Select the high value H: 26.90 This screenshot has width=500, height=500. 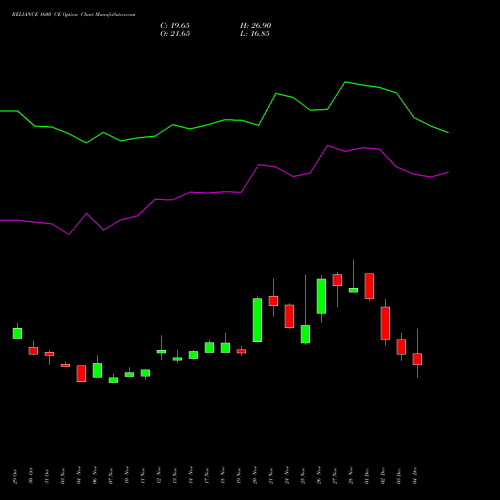click(256, 26)
